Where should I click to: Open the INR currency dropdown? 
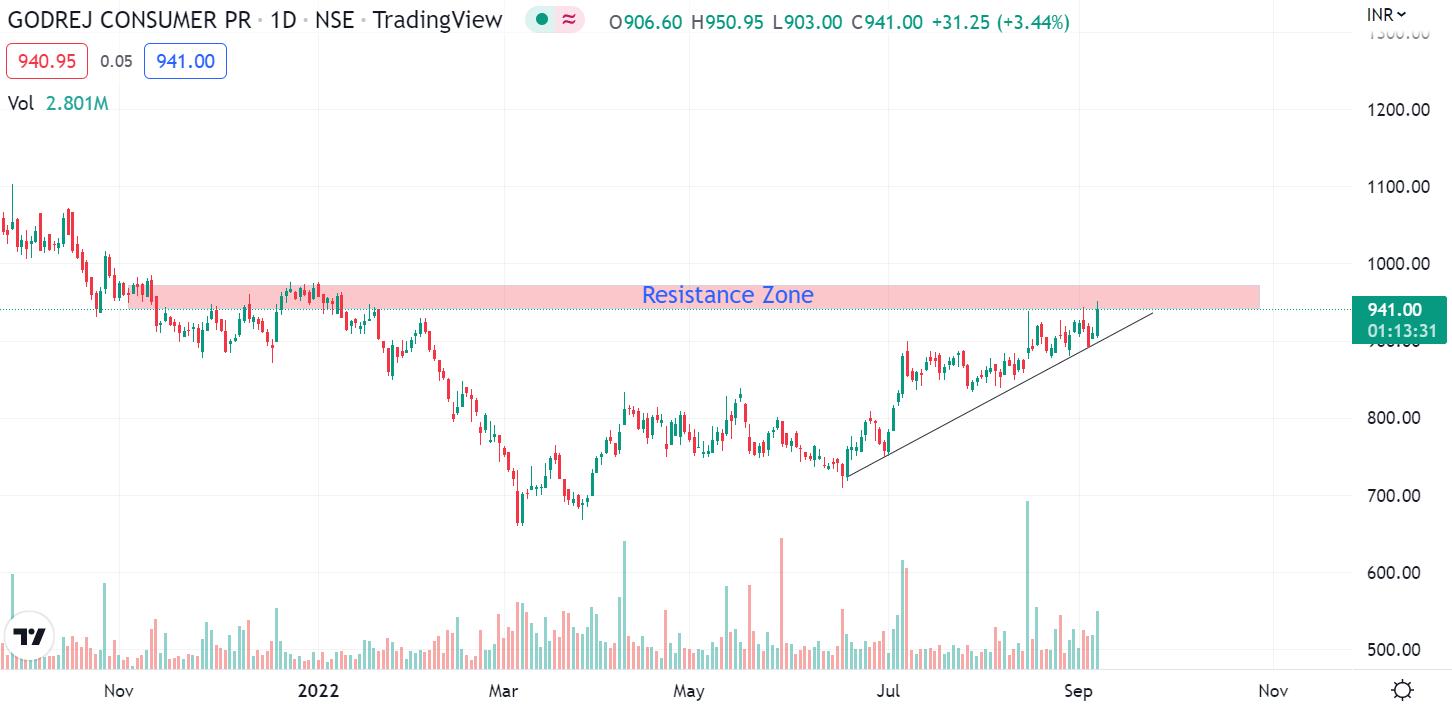pyautogui.click(x=1386, y=14)
